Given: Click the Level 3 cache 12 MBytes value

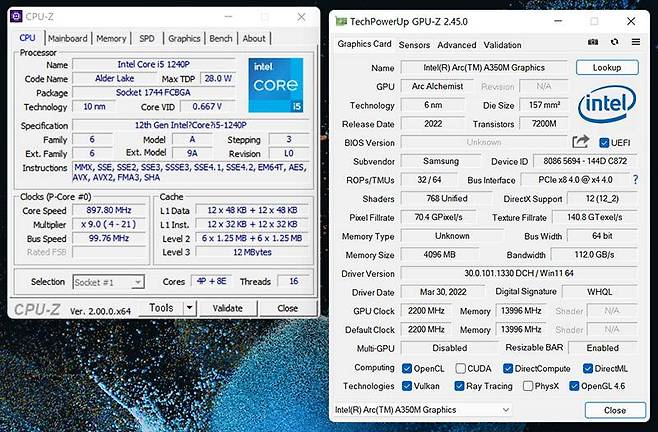Looking at the screenshot, I should click(x=252, y=252).
